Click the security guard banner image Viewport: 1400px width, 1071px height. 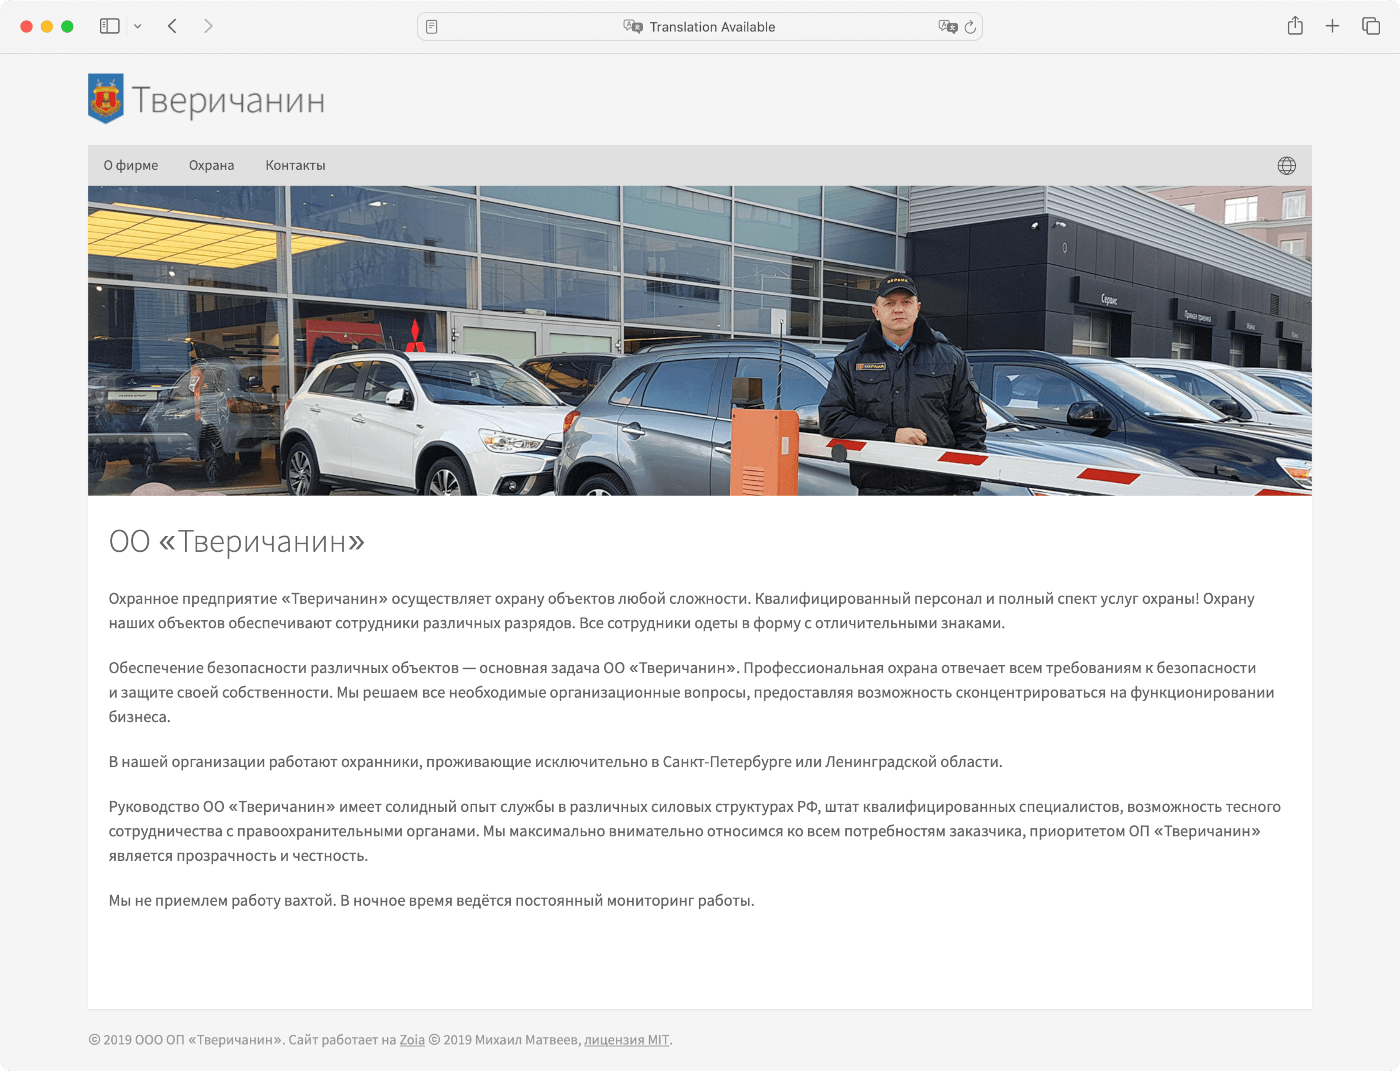click(x=700, y=341)
